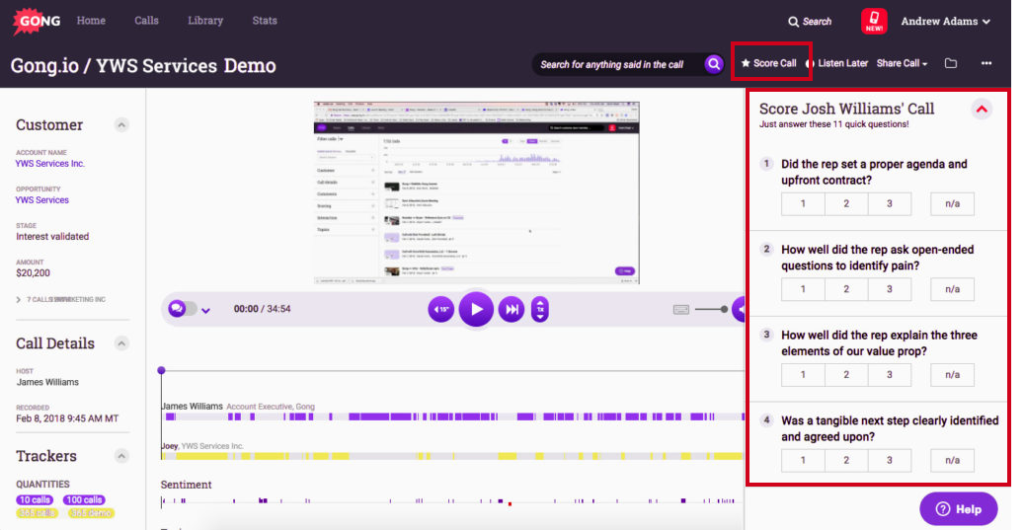Open the Home menu item
The width and height of the screenshot is (1024, 530).
click(x=91, y=21)
